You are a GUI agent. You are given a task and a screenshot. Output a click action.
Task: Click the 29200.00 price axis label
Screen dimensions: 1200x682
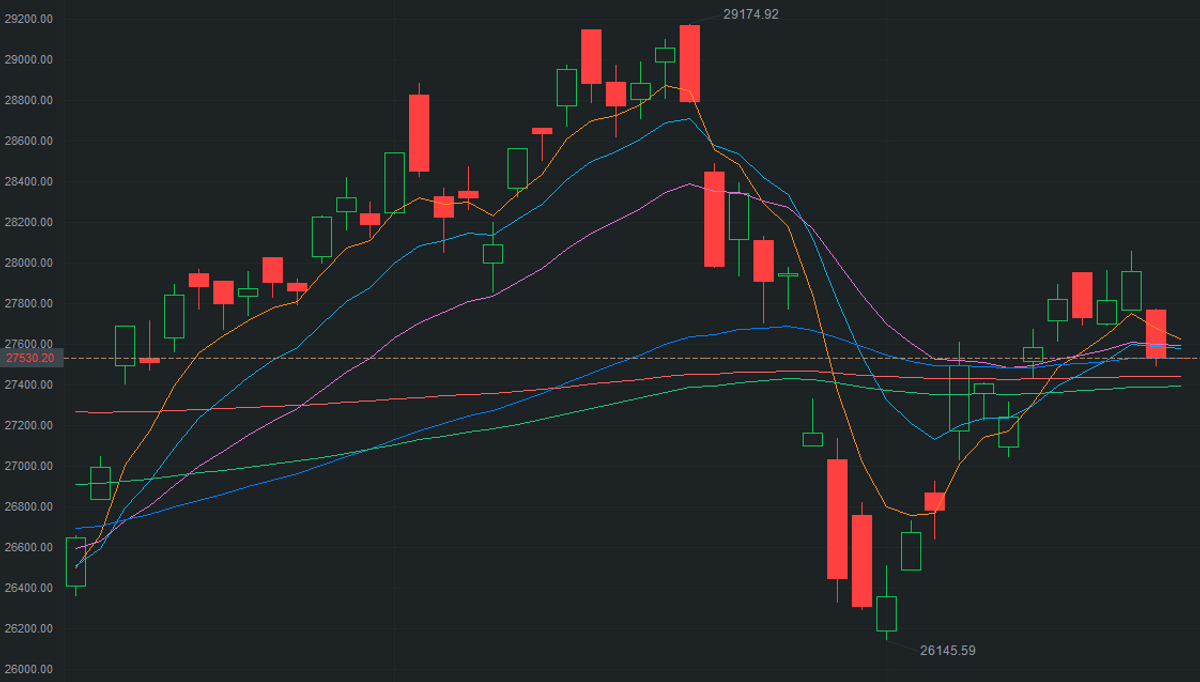(x=31, y=19)
